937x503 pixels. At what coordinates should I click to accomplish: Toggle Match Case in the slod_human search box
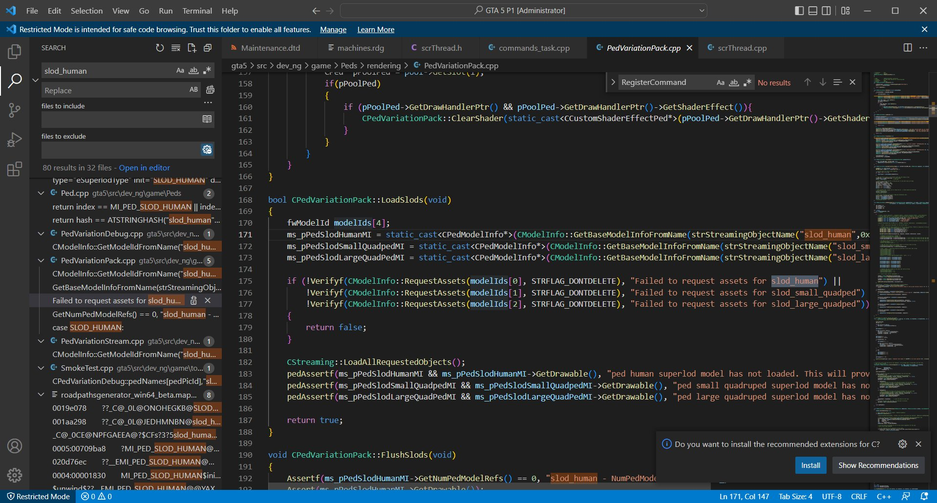click(180, 71)
